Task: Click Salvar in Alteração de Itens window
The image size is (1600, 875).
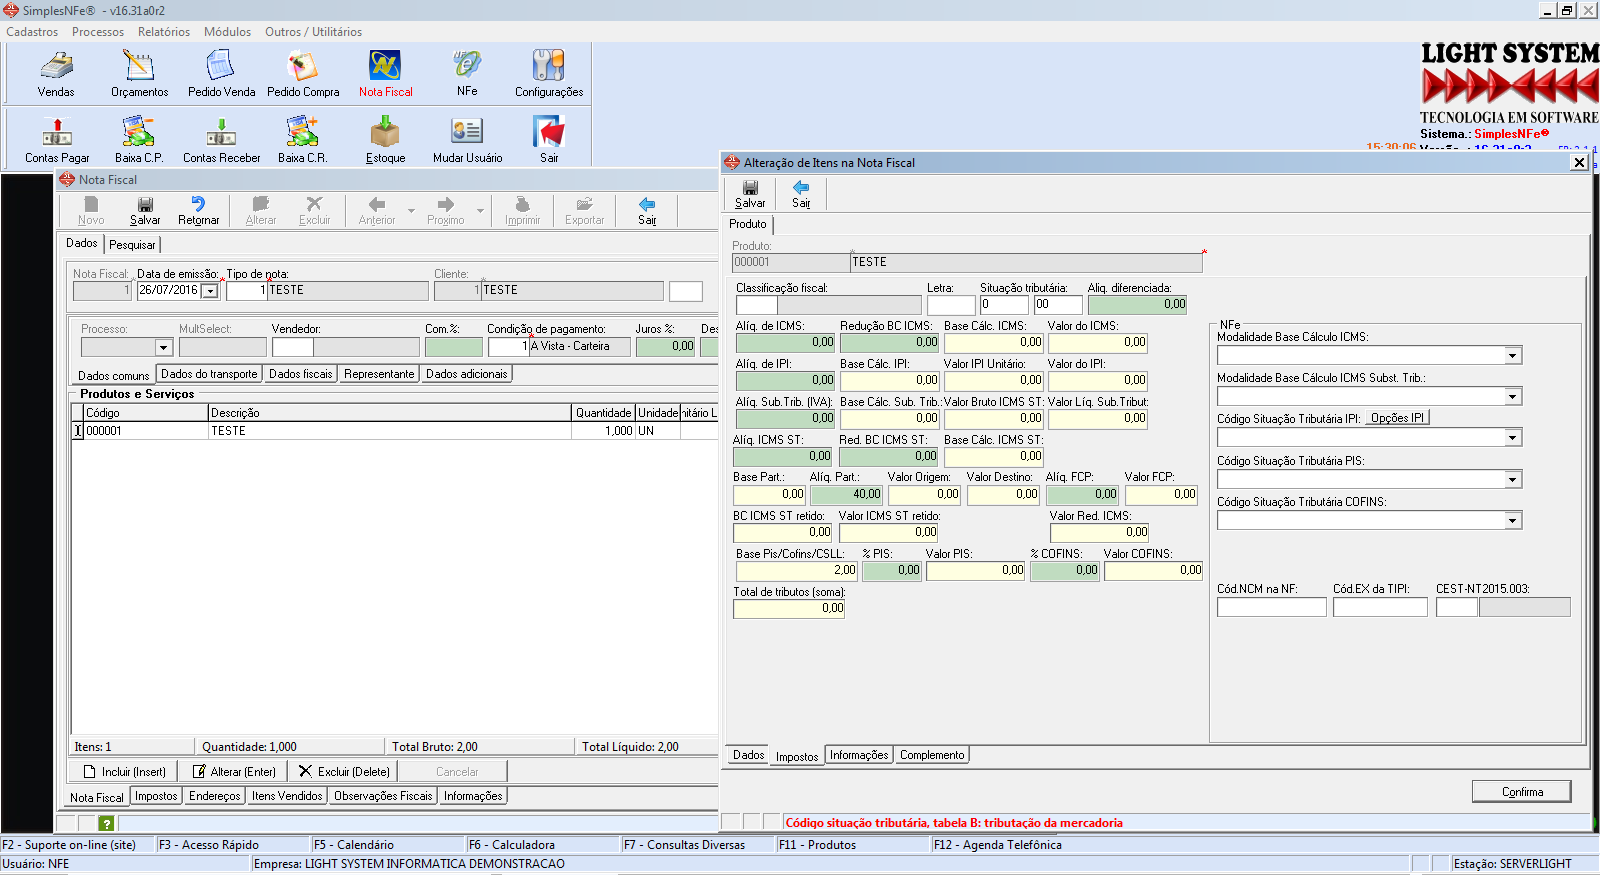Action: 750,194
